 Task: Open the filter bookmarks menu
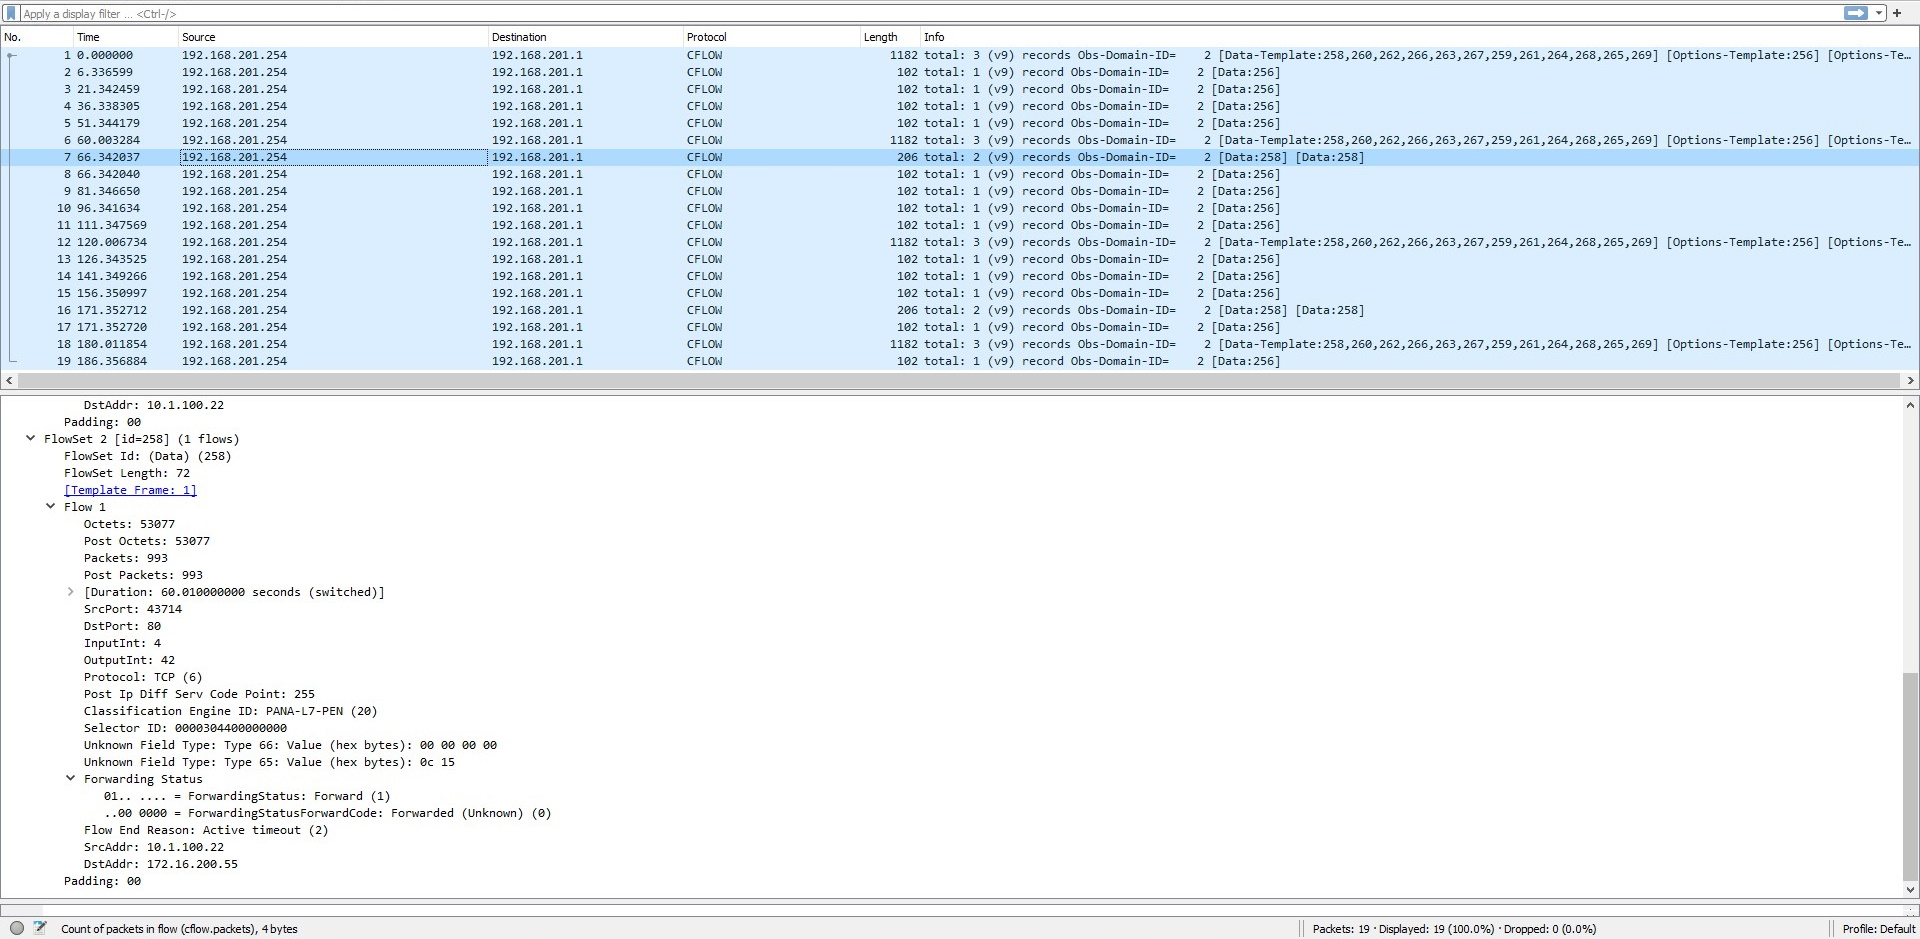(x=10, y=14)
